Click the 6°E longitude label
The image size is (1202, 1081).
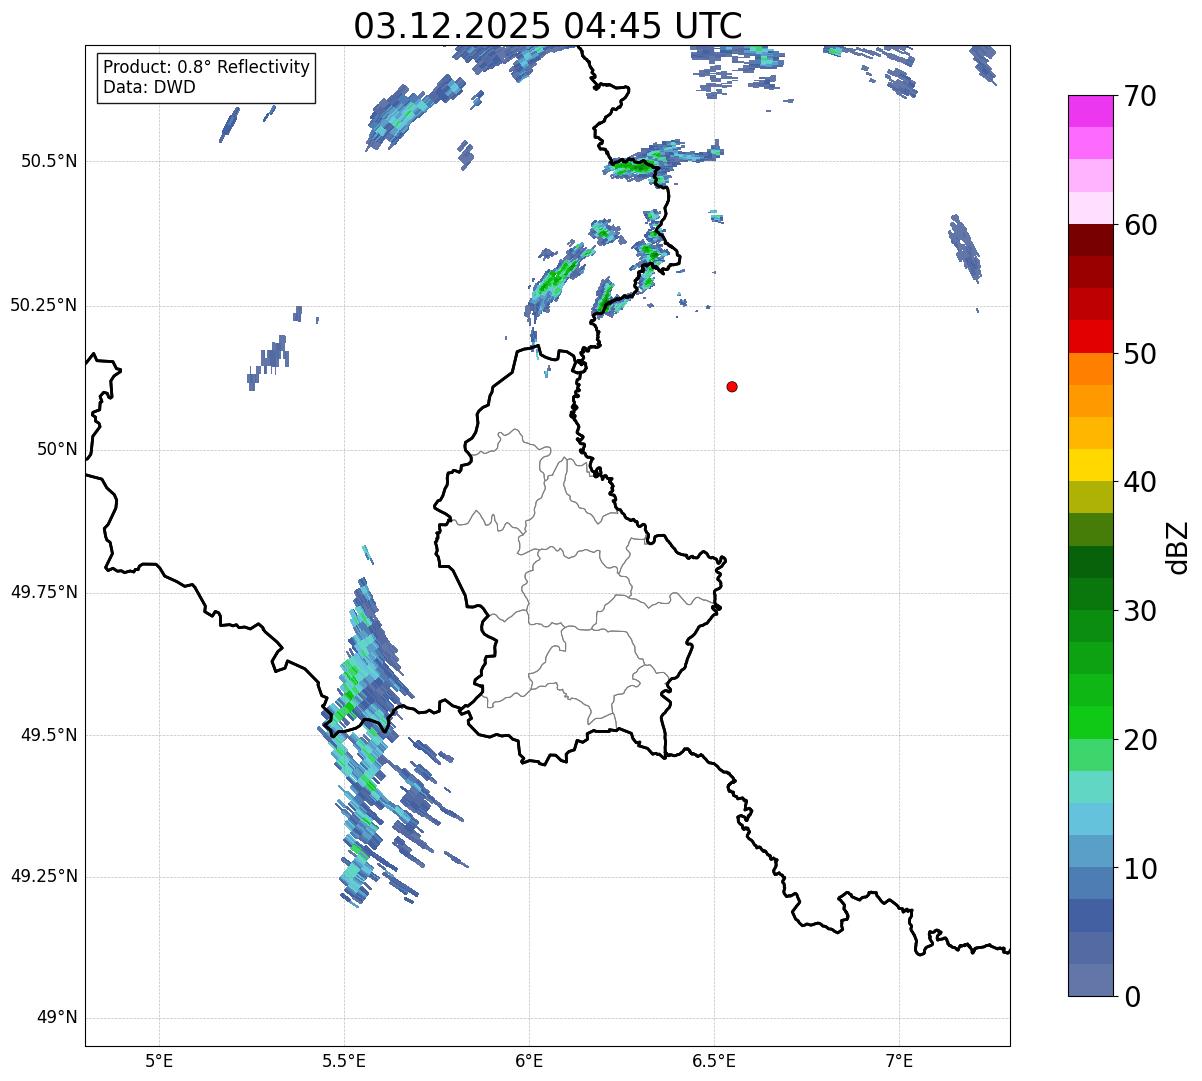click(529, 1060)
